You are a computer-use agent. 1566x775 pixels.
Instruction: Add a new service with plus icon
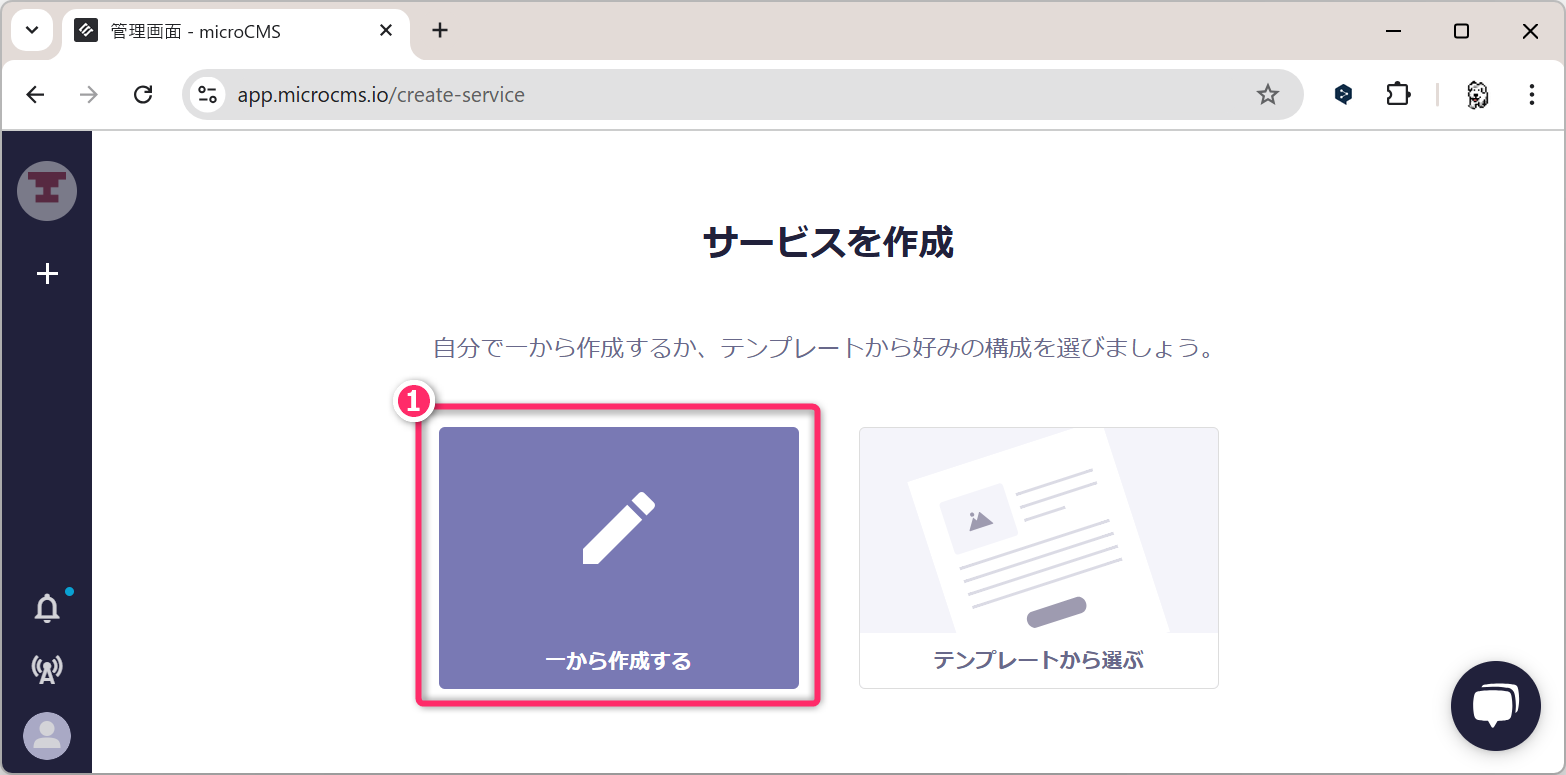click(47, 274)
